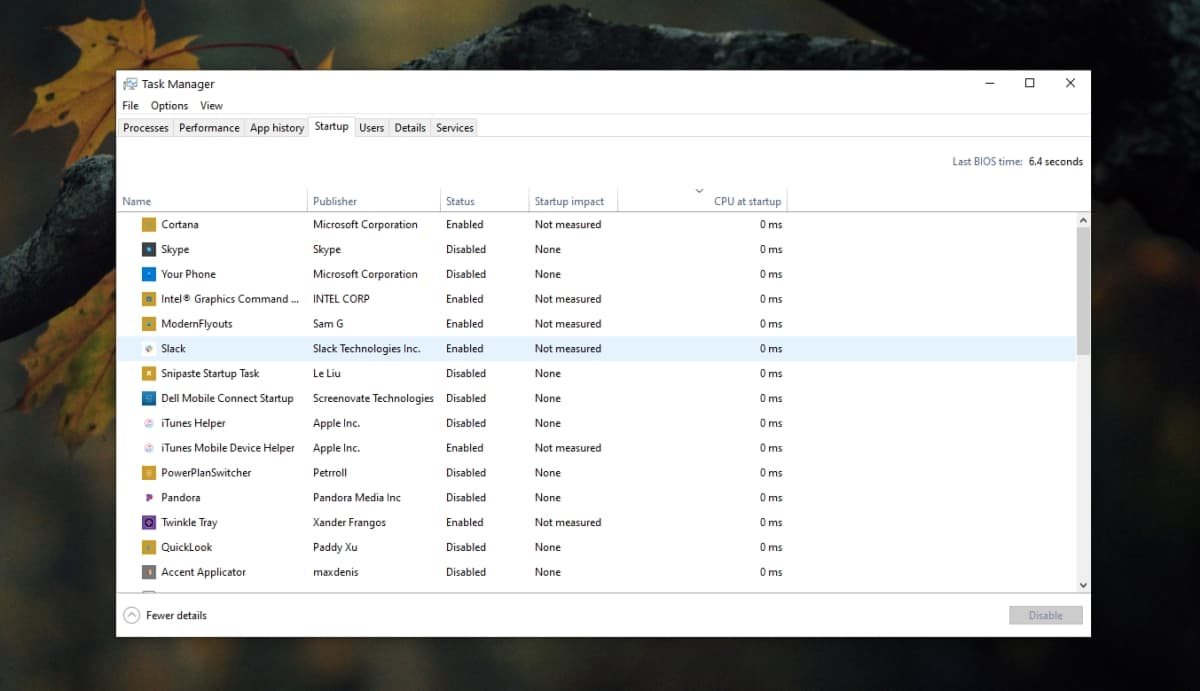Open the File menu
1200x691 pixels.
point(130,106)
